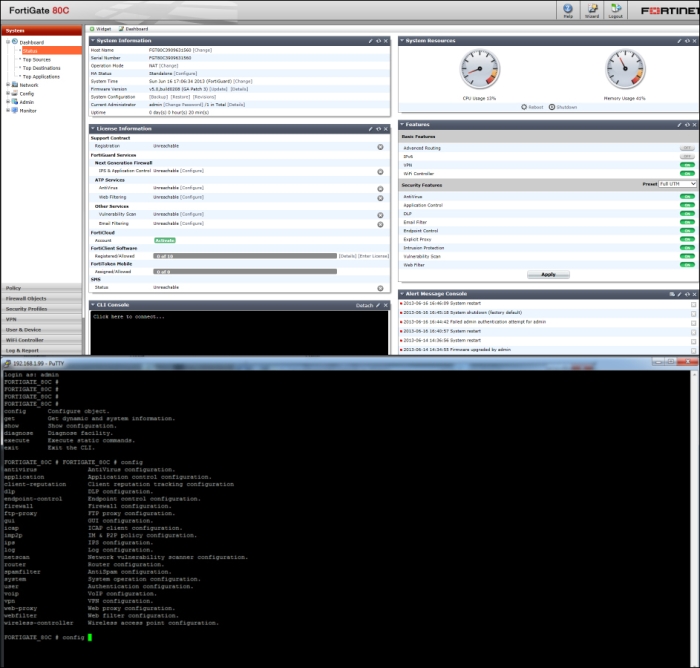Collapse System Information widget triangle

pos(93,41)
